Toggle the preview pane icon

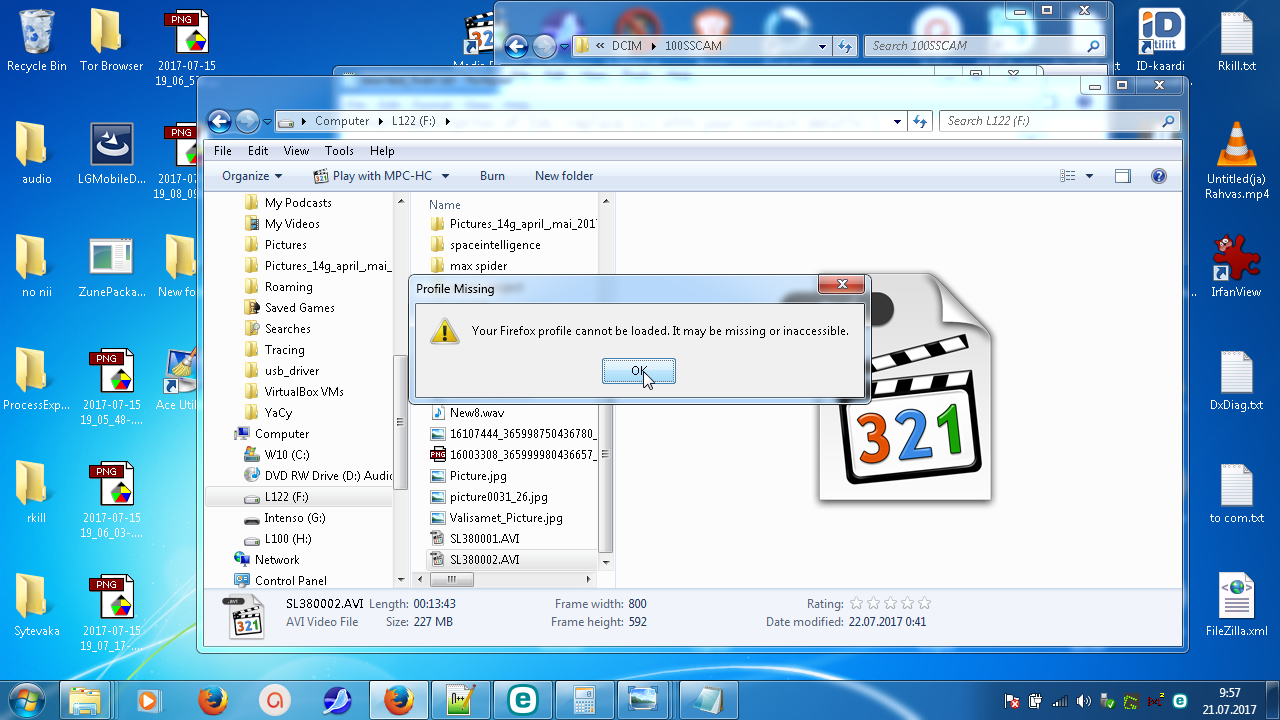point(1123,176)
